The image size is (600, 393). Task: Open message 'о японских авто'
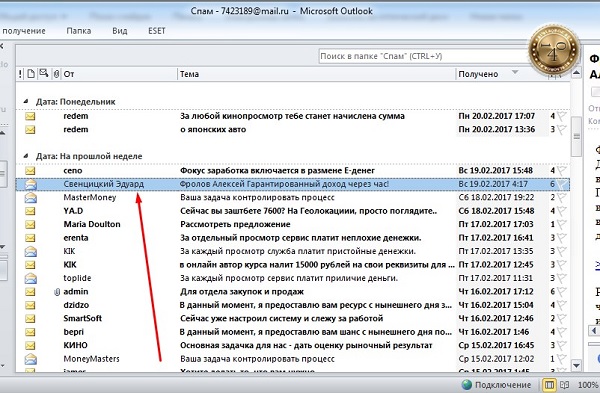click(213, 130)
